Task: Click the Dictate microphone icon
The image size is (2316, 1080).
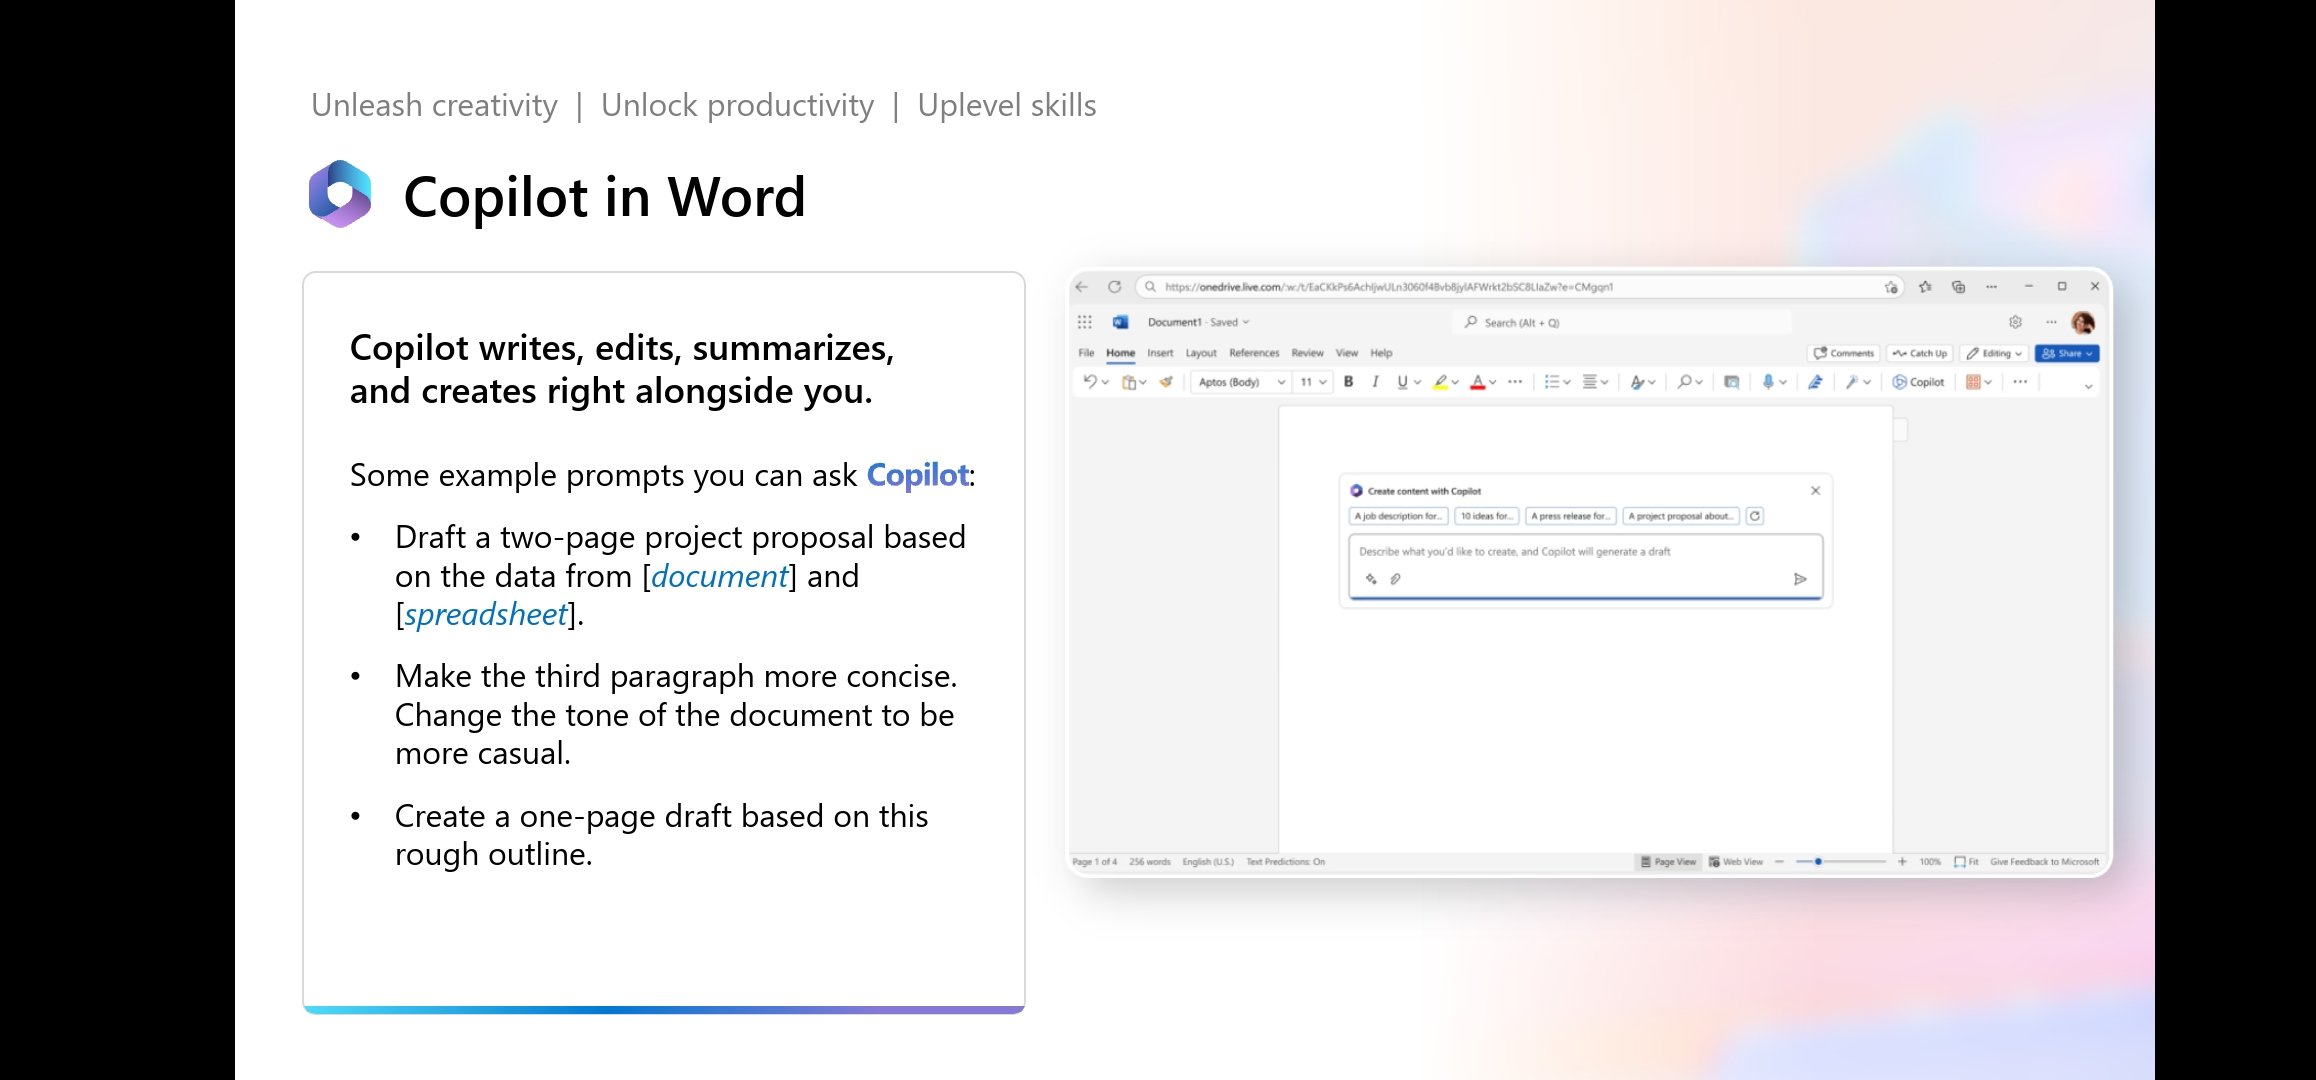Action: click(1766, 382)
